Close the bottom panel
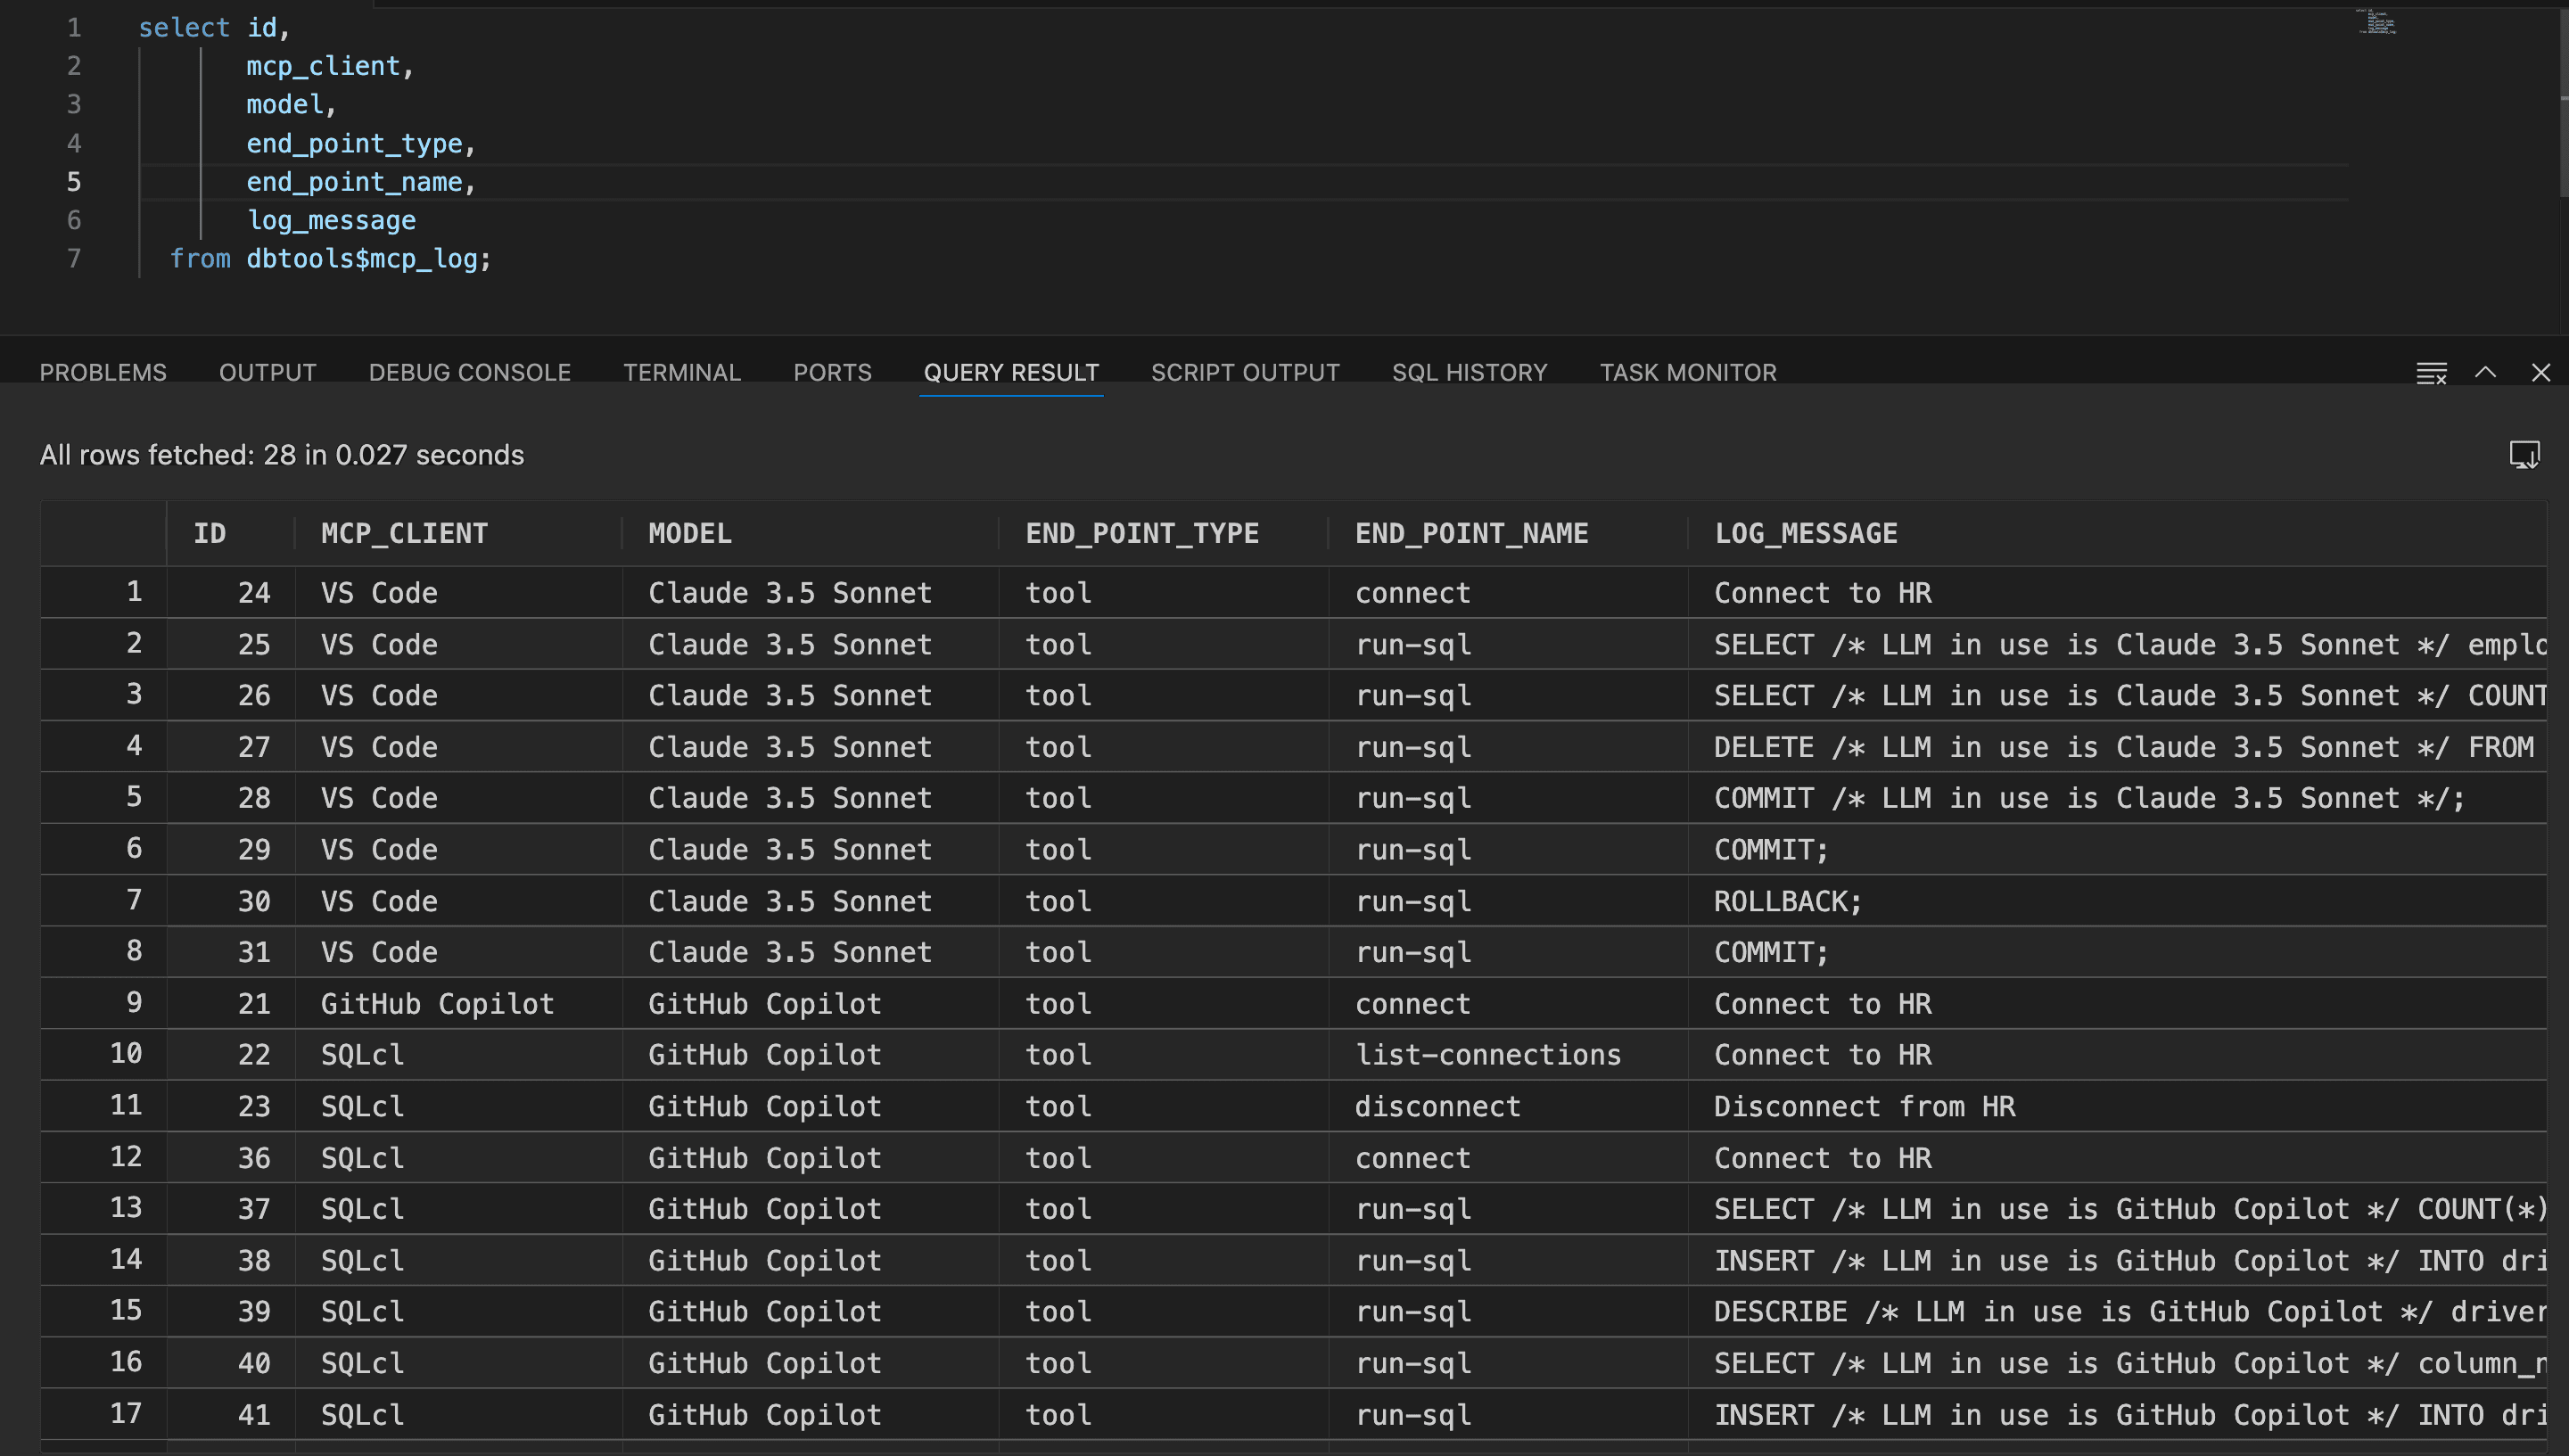The image size is (2569, 1456). [2540, 373]
